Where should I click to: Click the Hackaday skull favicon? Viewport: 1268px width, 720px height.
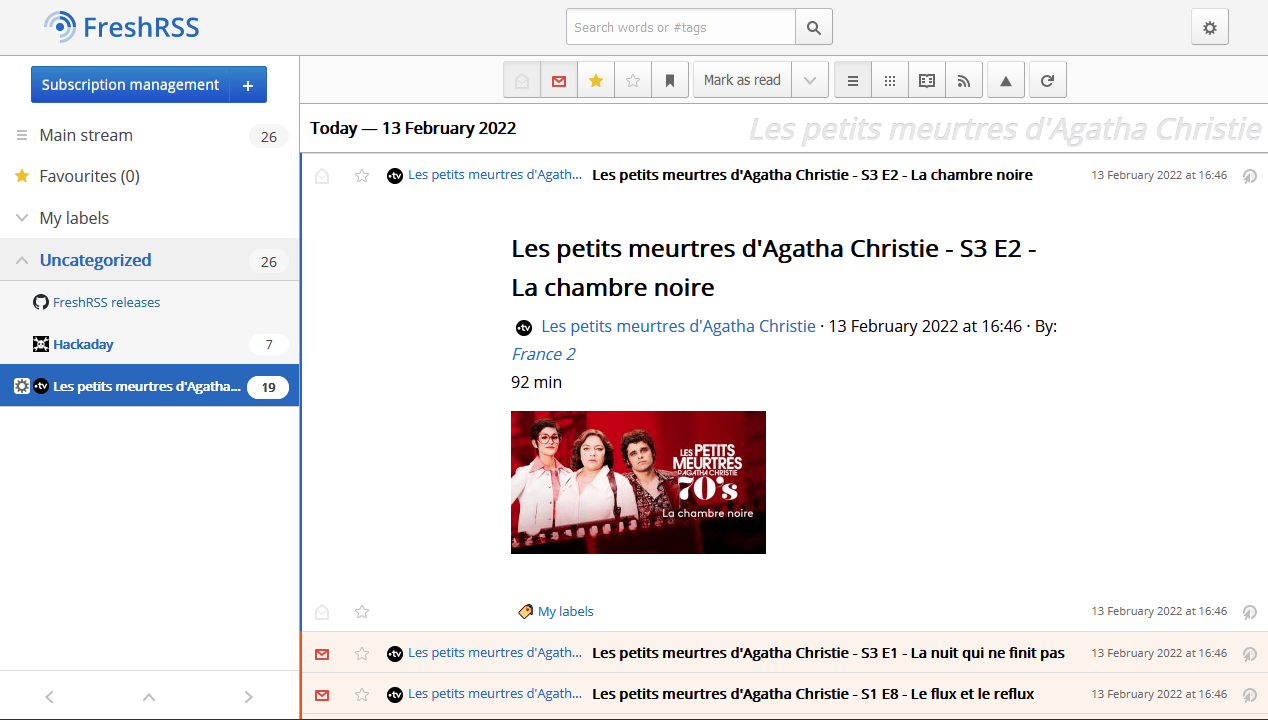pyautogui.click(x=41, y=344)
